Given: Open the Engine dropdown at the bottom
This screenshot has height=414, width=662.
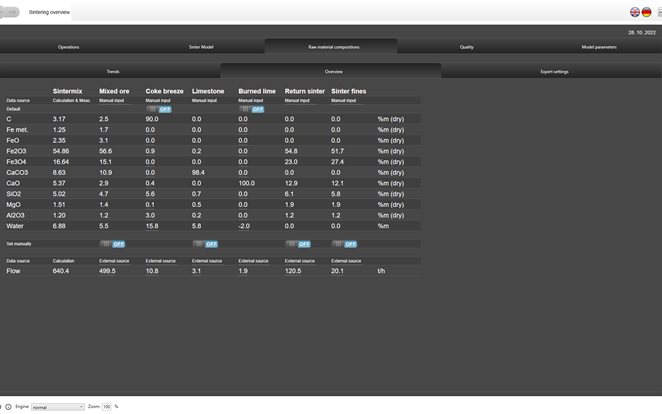Looking at the screenshot, I should [x=57, y=407].
